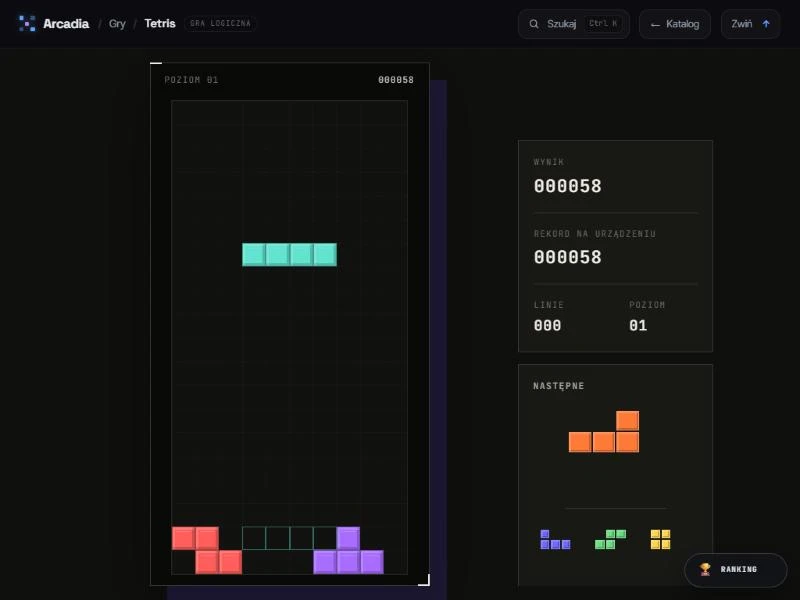Screen dimensions: 800x600
Task: Open the Ranking leaderboard button
Action: click(x=735, y=569)
